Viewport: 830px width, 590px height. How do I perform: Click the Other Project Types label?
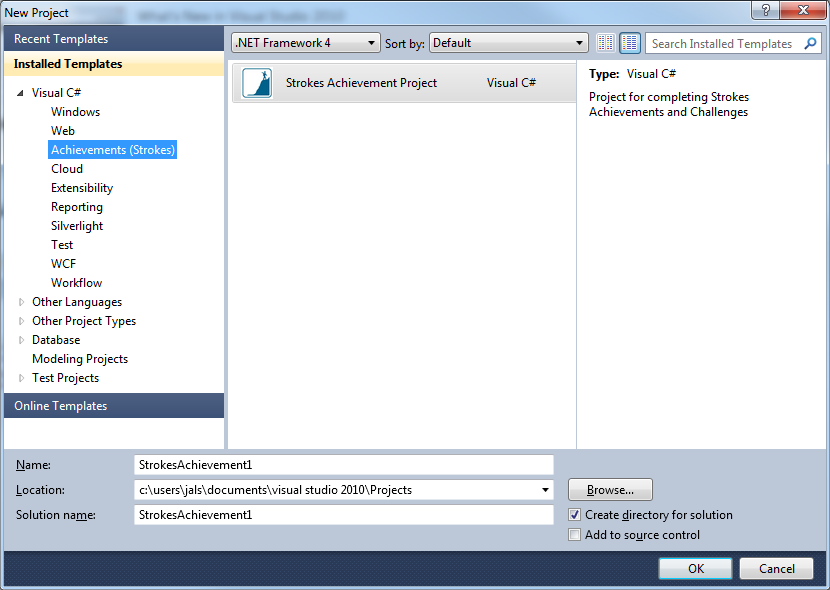point(84,321)
